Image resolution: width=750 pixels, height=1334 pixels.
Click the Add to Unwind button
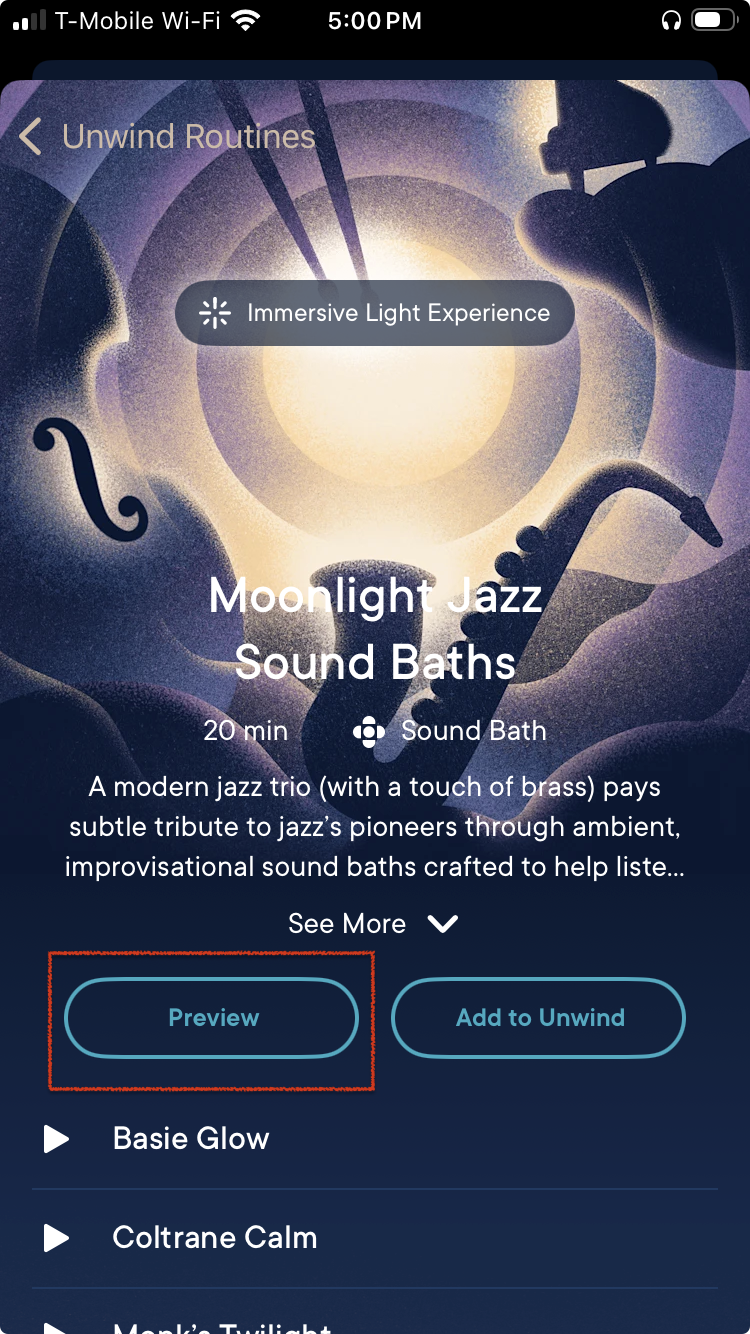click(x=538, y=1018)
